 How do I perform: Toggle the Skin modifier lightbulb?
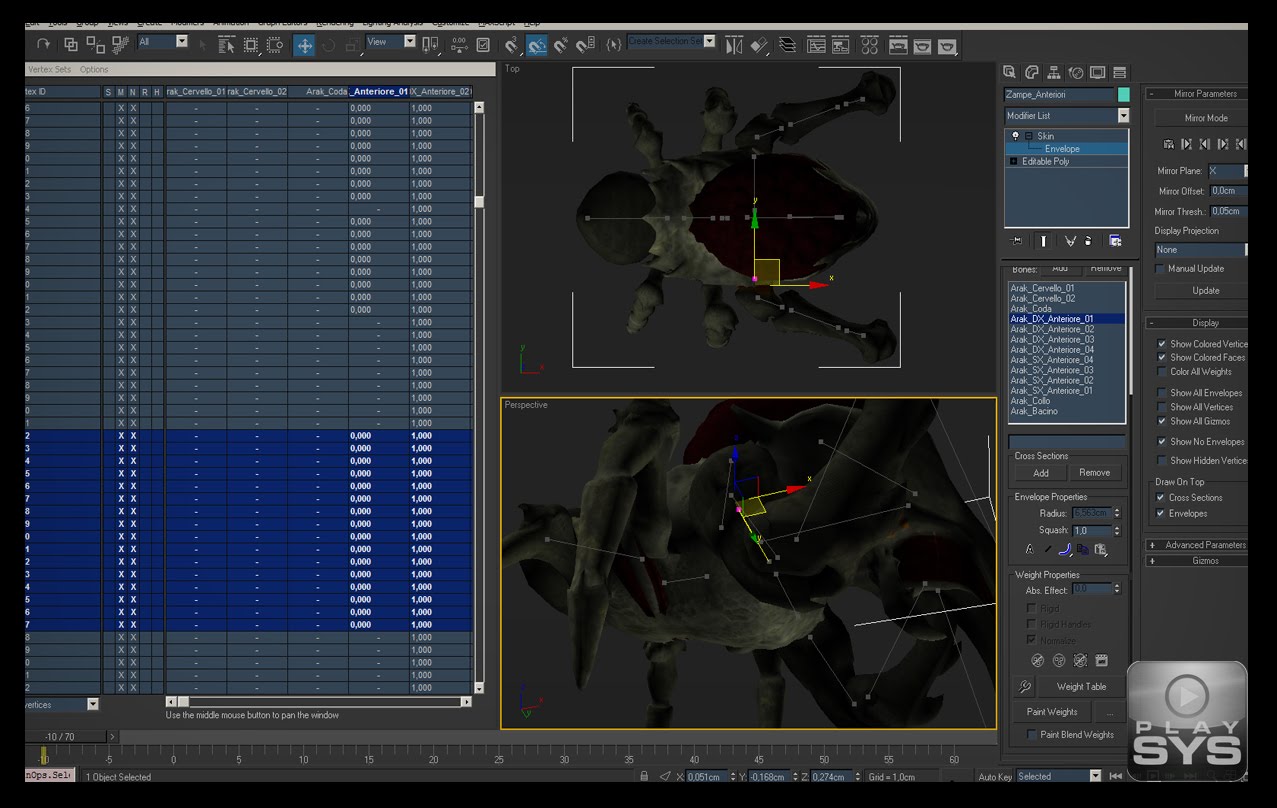pos(1015,136)
